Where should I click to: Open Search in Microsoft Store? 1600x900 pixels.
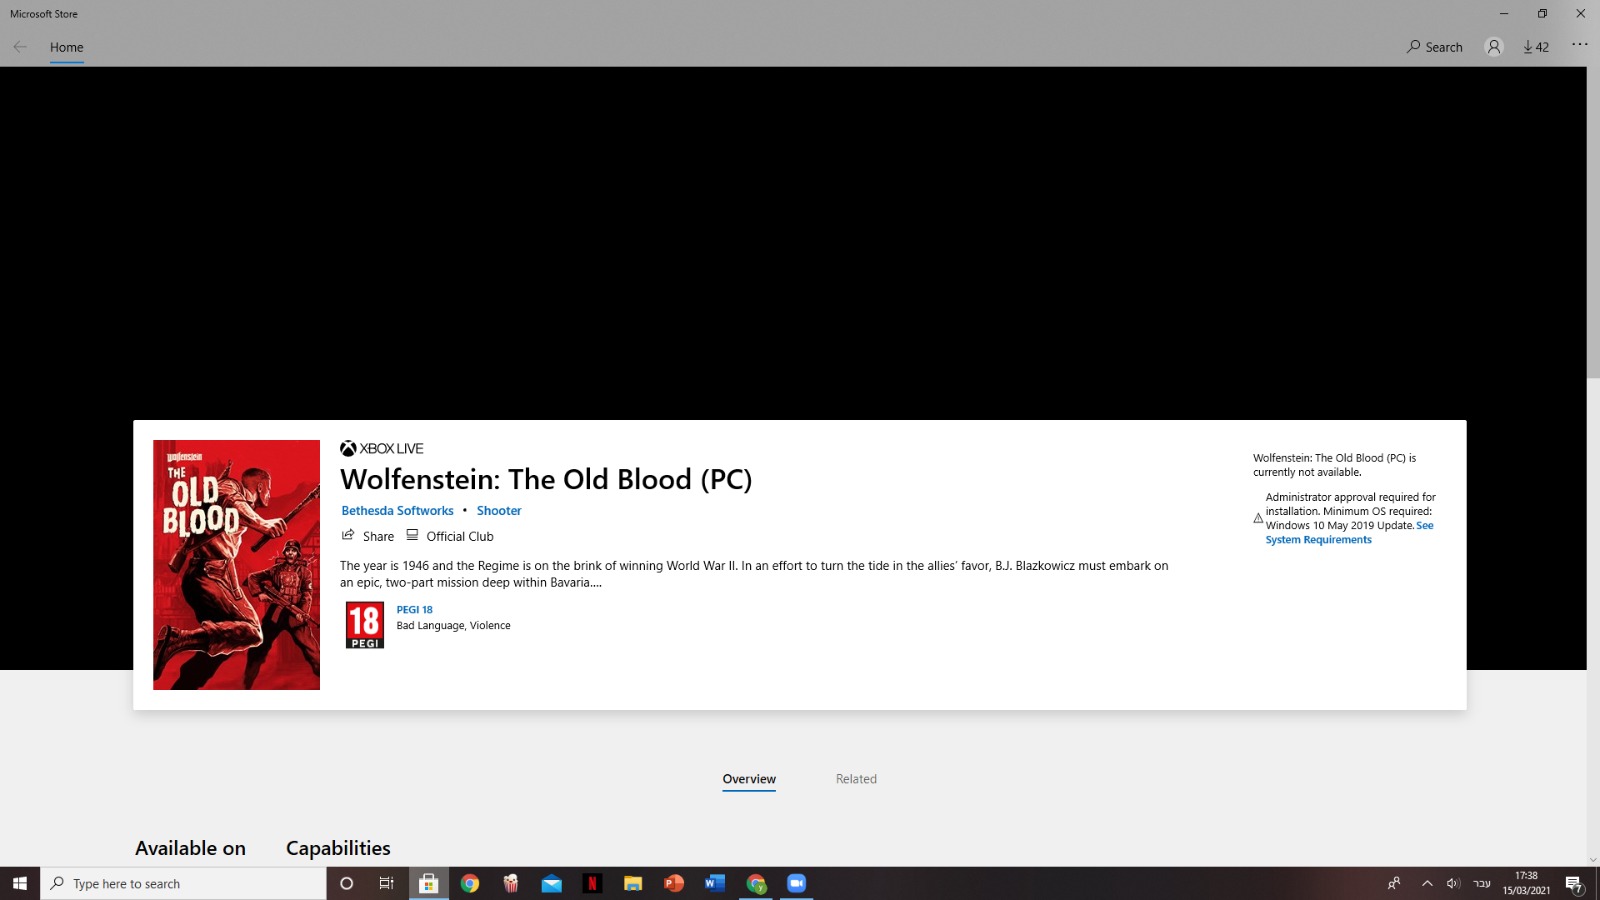point(1435,47)
